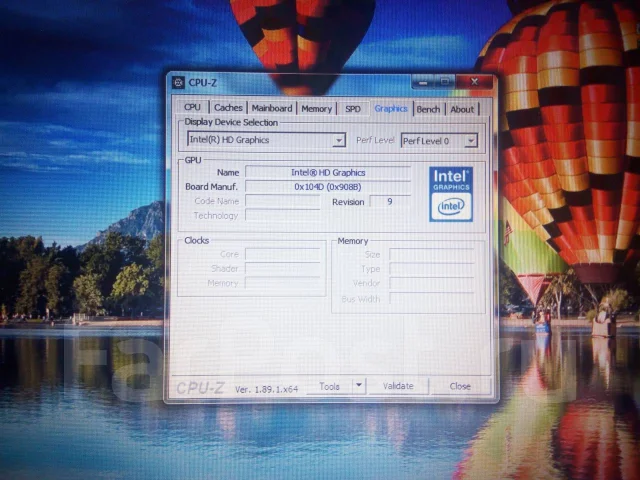Click the Revision value 9

390,201
